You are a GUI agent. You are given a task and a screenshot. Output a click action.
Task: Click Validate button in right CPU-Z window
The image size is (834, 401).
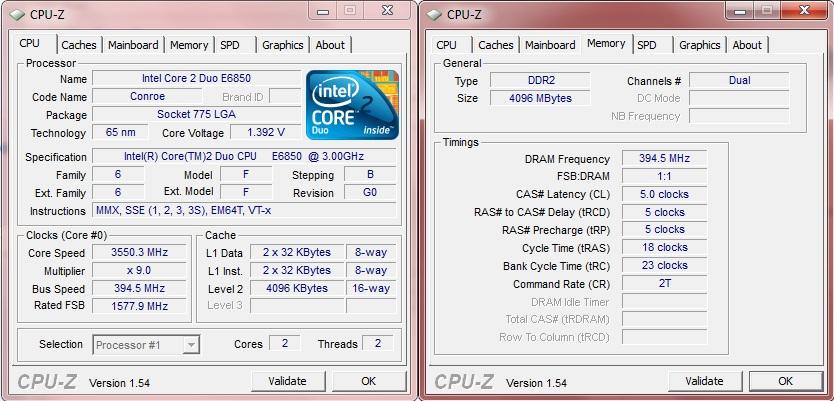[704, 381]
